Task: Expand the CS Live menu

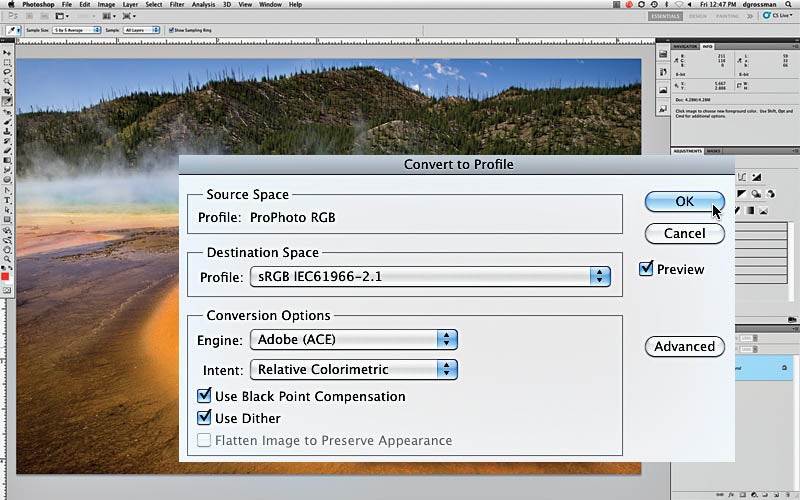Action: tap(779, 16)
